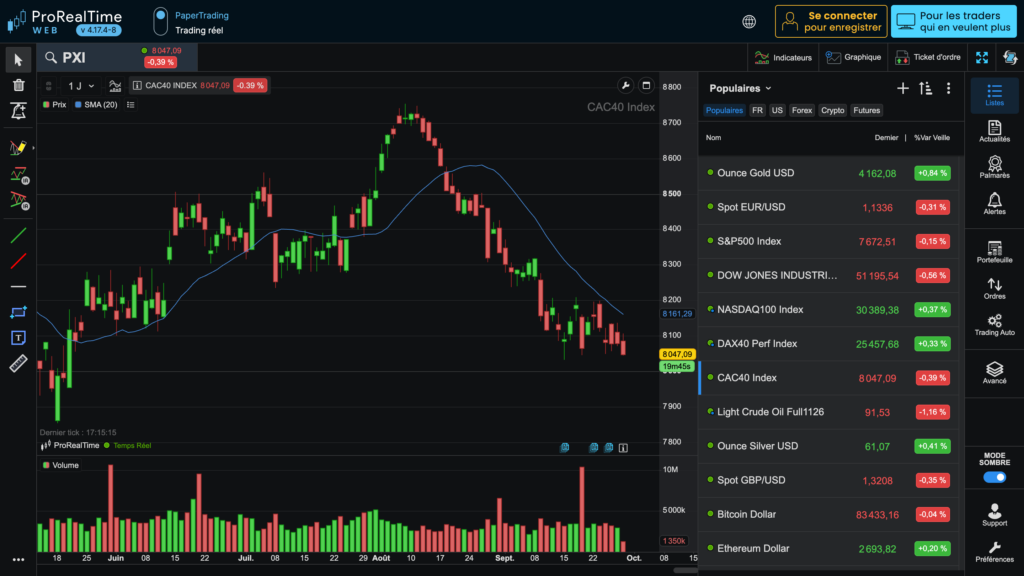Select the horizontal line tool
The height and width of the screenshot is (576, 1024).
[18, 287]
